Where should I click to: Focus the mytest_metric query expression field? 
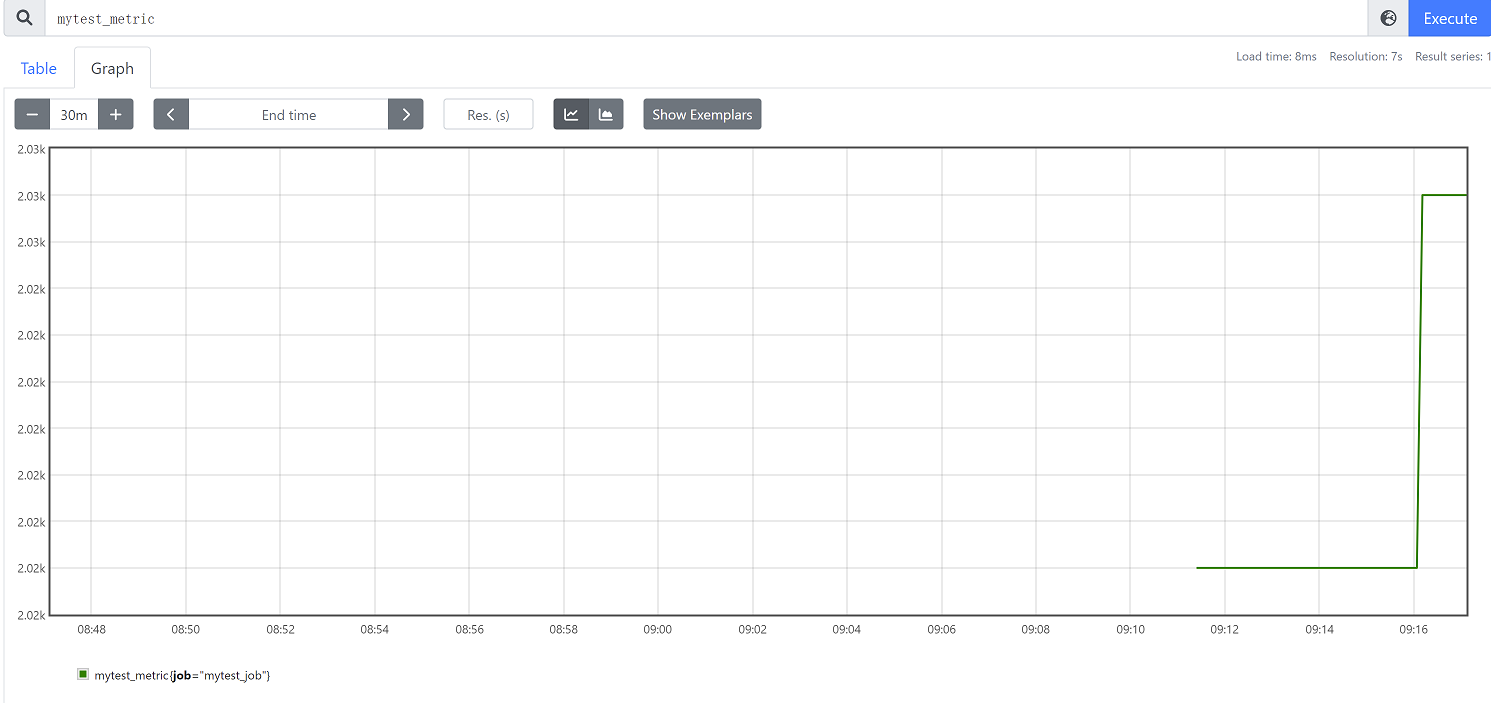pyautogui.click(x=700, y=18)
